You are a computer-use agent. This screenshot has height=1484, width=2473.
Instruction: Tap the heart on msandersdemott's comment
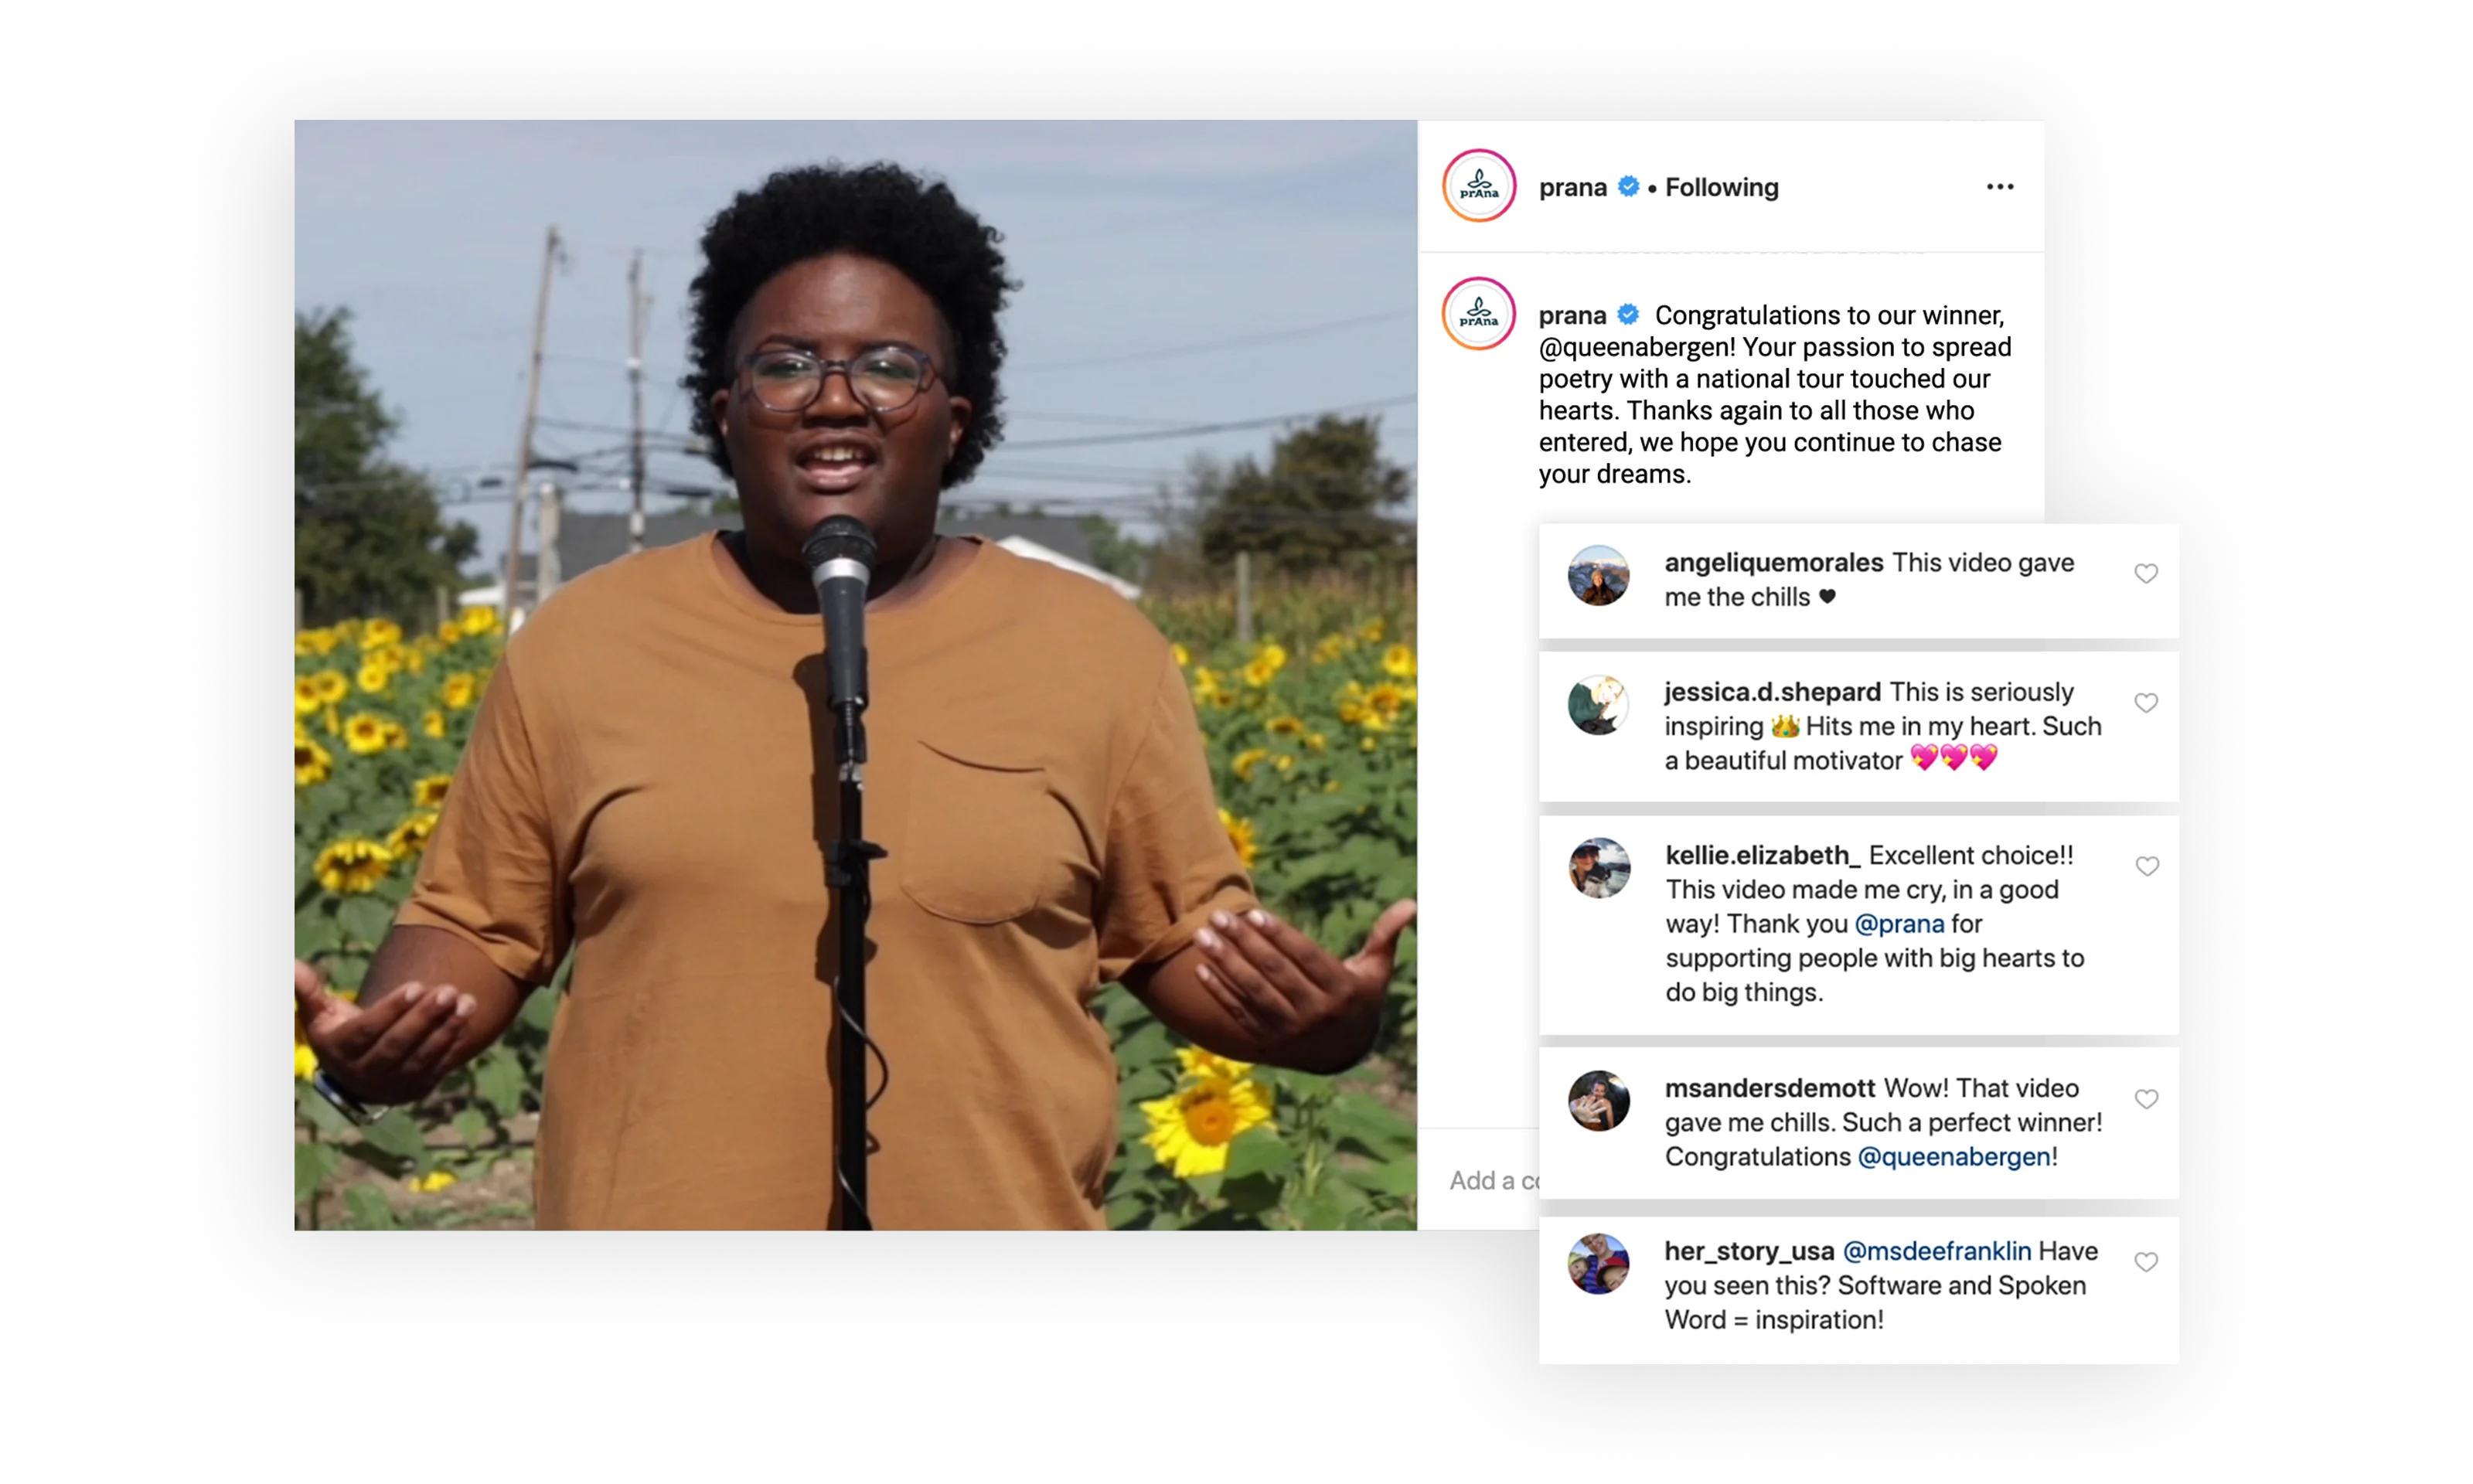tap(2145, 1099)
